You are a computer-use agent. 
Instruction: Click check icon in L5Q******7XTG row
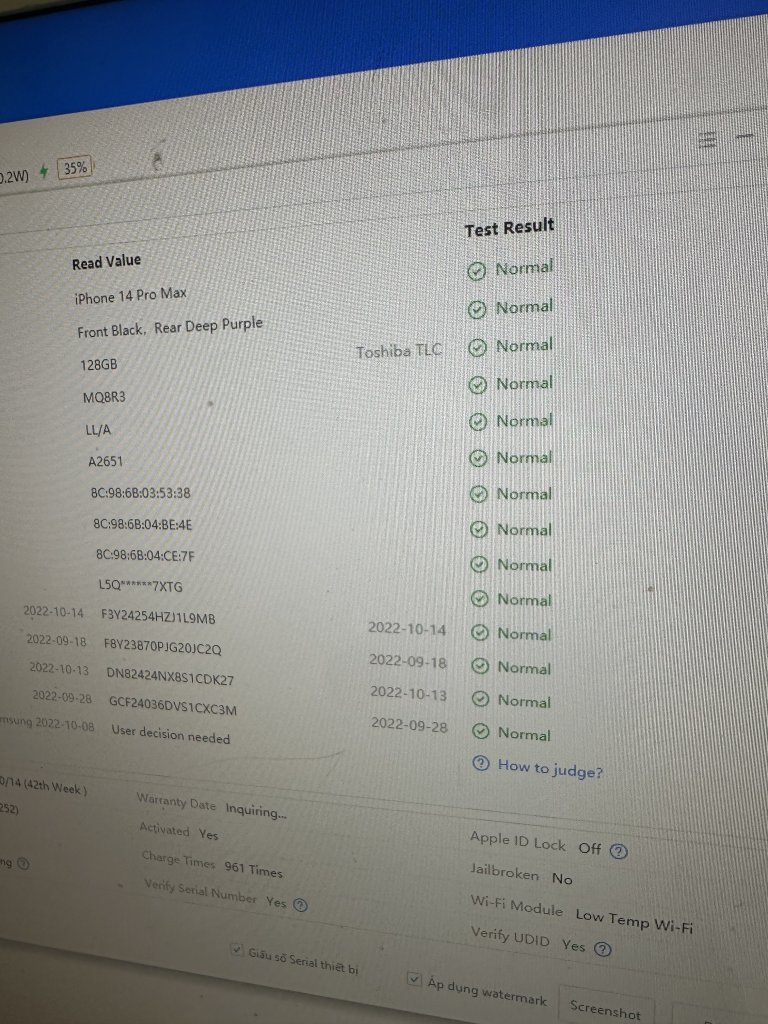click(x=479, y=599)
